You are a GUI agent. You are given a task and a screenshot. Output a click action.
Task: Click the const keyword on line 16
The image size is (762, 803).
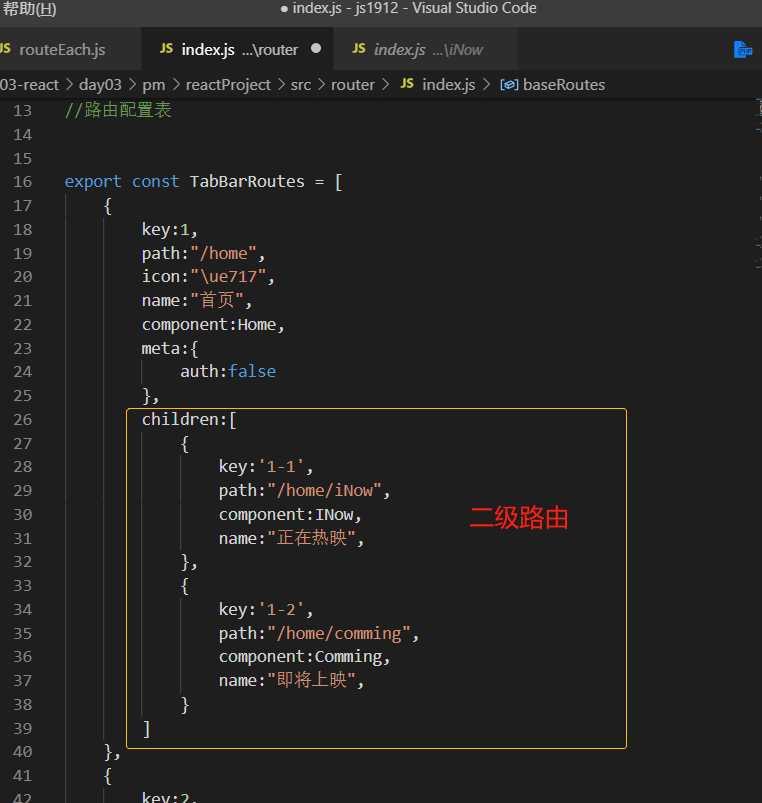156,181
